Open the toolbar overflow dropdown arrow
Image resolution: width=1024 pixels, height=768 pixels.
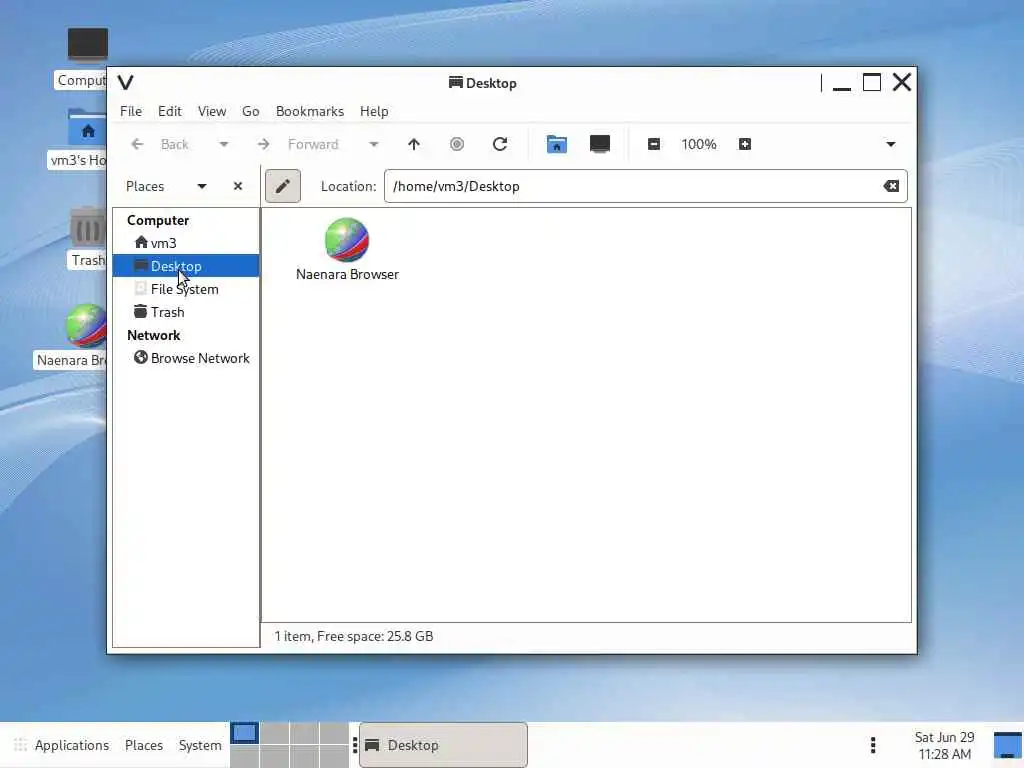(891, 144)
